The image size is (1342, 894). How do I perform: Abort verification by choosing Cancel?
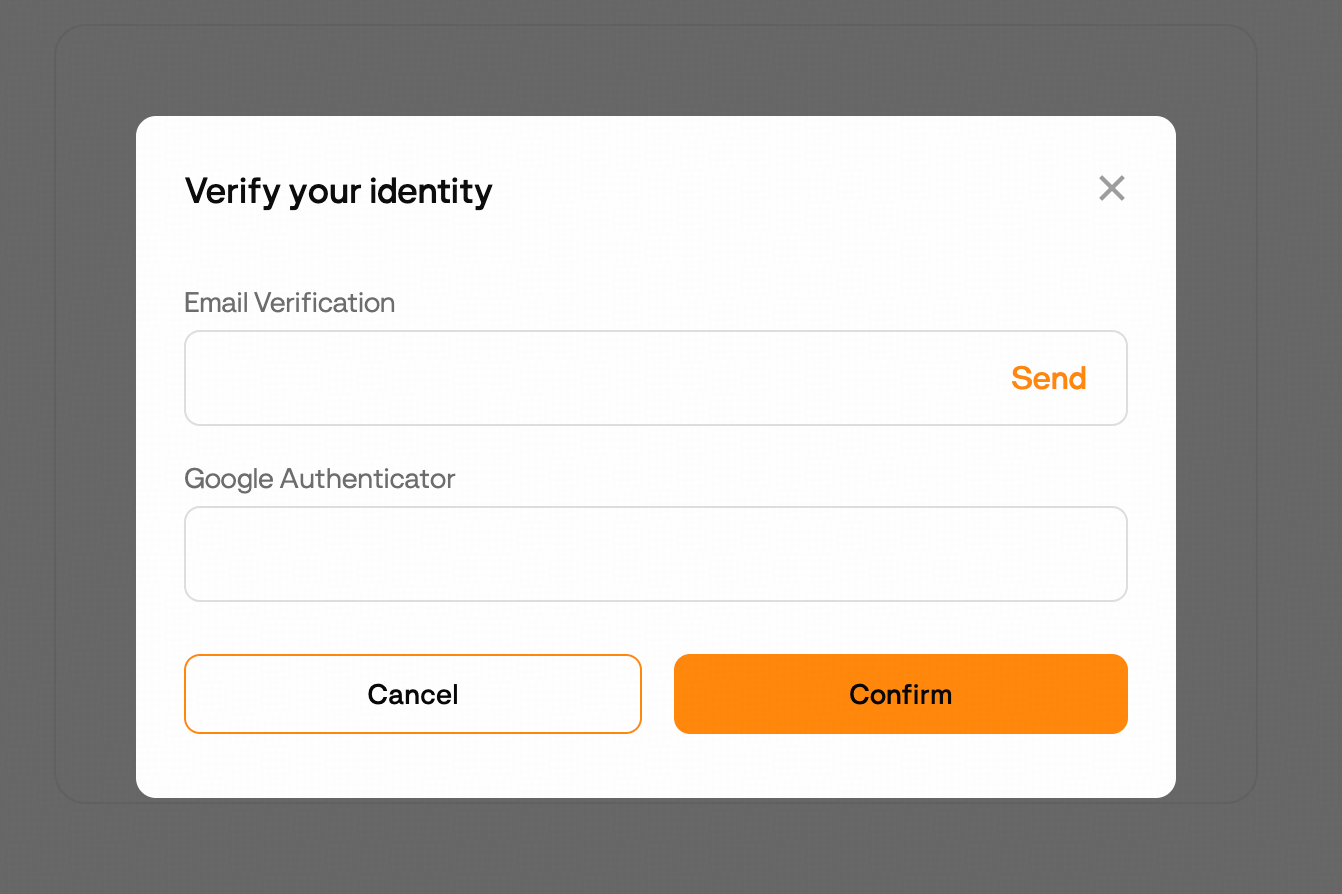(x=412, y=693)
